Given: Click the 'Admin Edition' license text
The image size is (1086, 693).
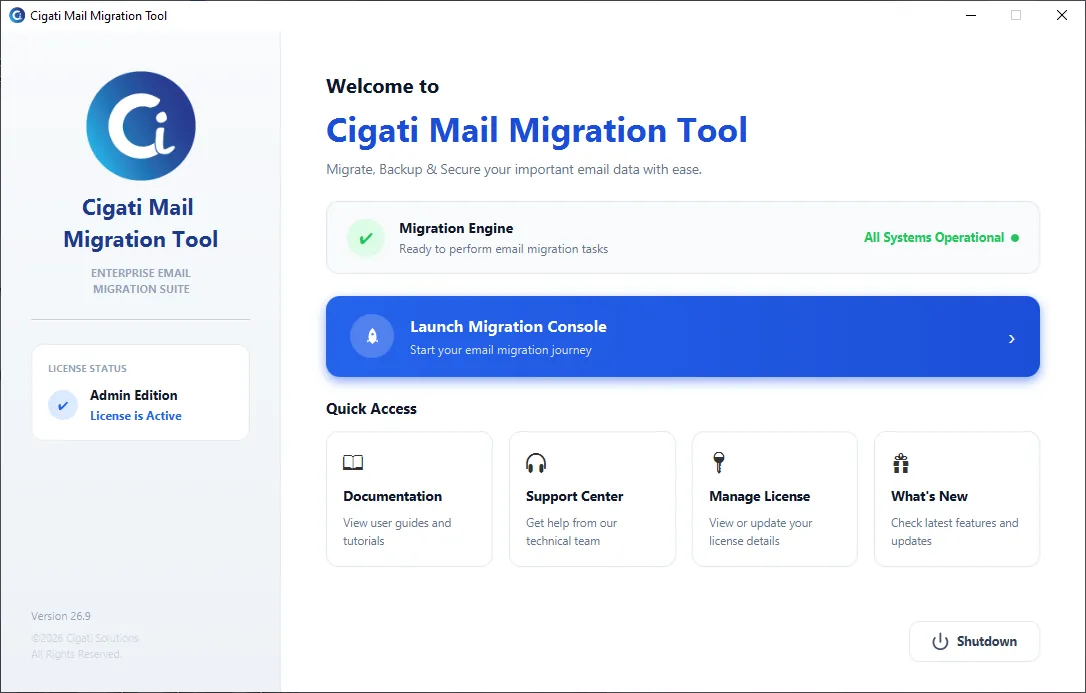Looking at the screenshot, I should coord(134,395).
